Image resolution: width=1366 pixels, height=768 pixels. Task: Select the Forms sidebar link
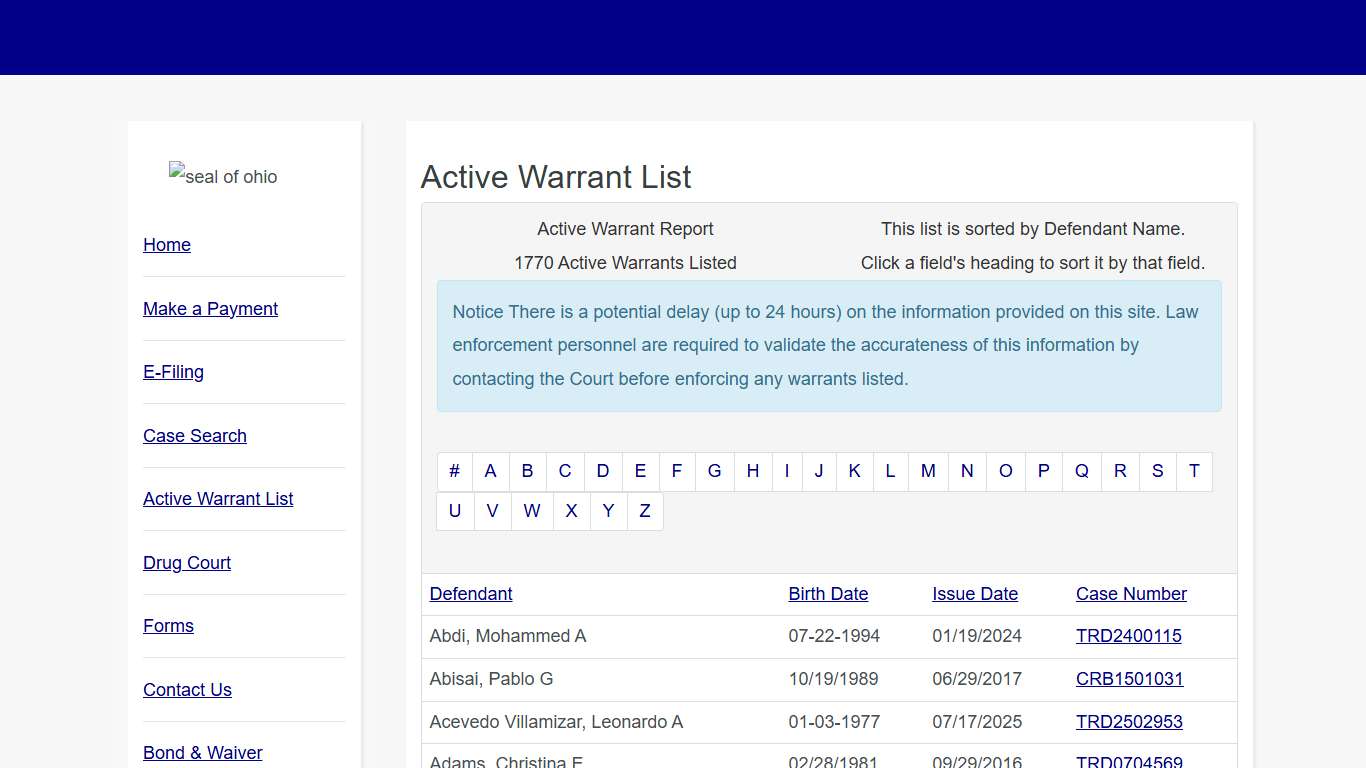click(168, 626)
